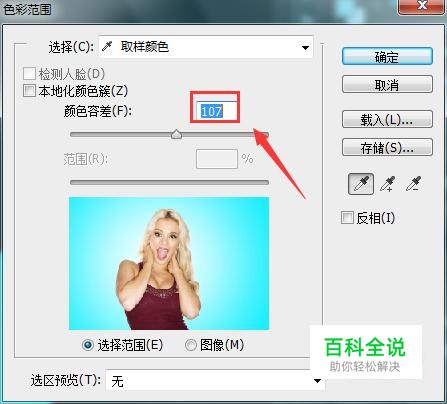The image size is (447, 404).
Task: Click the 存储(S)... button
Action: [387, 147]
